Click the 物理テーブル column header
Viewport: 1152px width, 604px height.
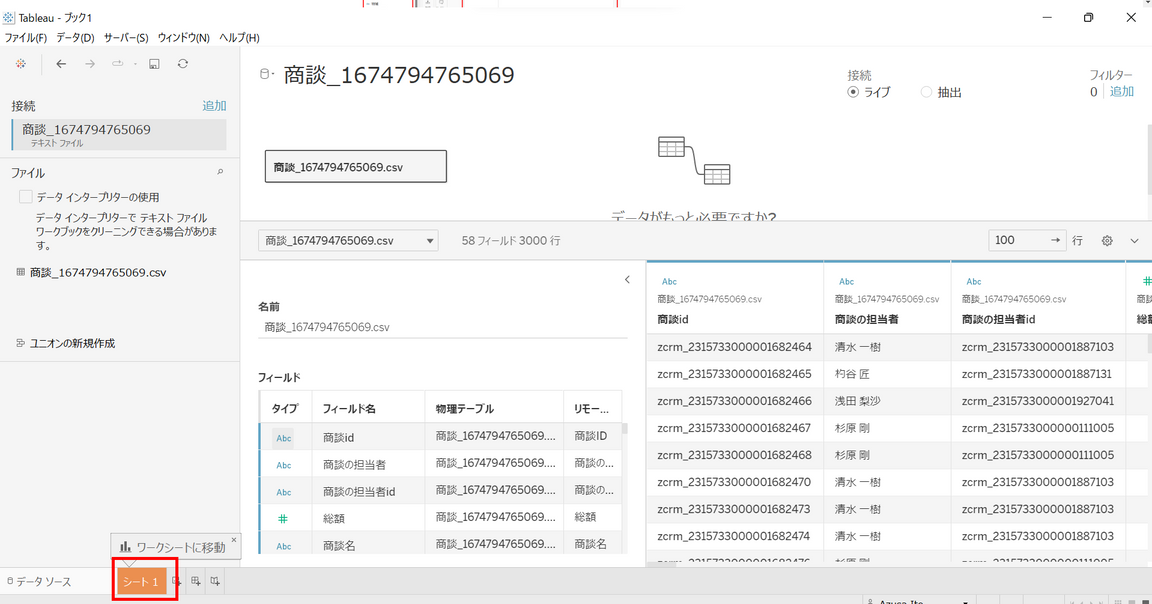tap(494, 409)
